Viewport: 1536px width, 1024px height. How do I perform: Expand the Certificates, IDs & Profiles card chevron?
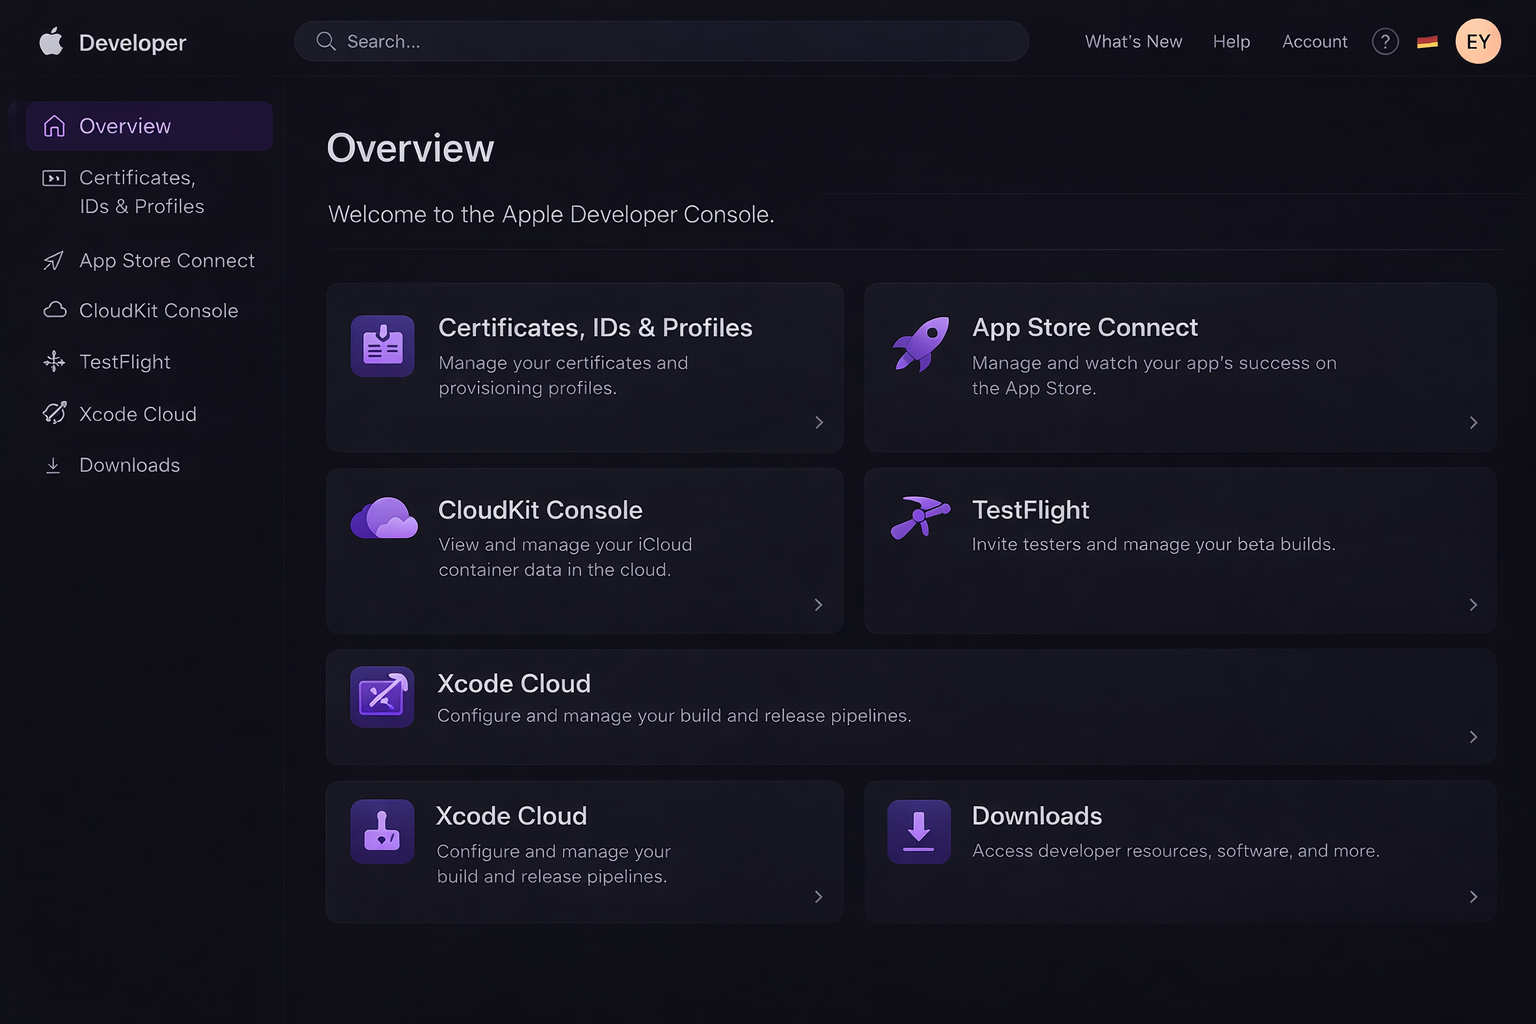point(818,422)
